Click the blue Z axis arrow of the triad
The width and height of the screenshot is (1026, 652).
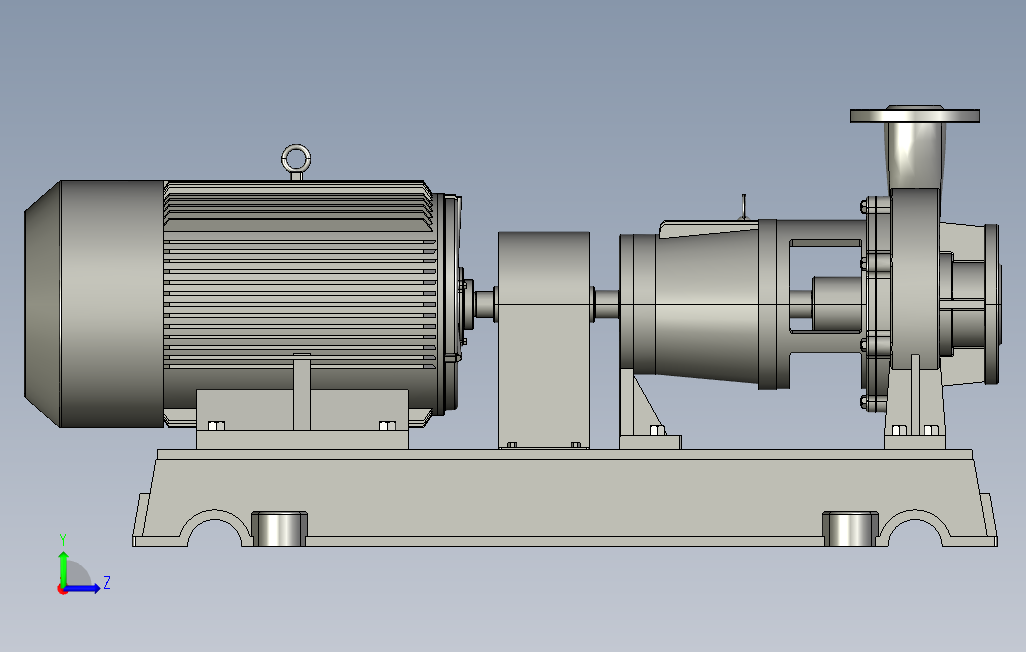[83, 589]
